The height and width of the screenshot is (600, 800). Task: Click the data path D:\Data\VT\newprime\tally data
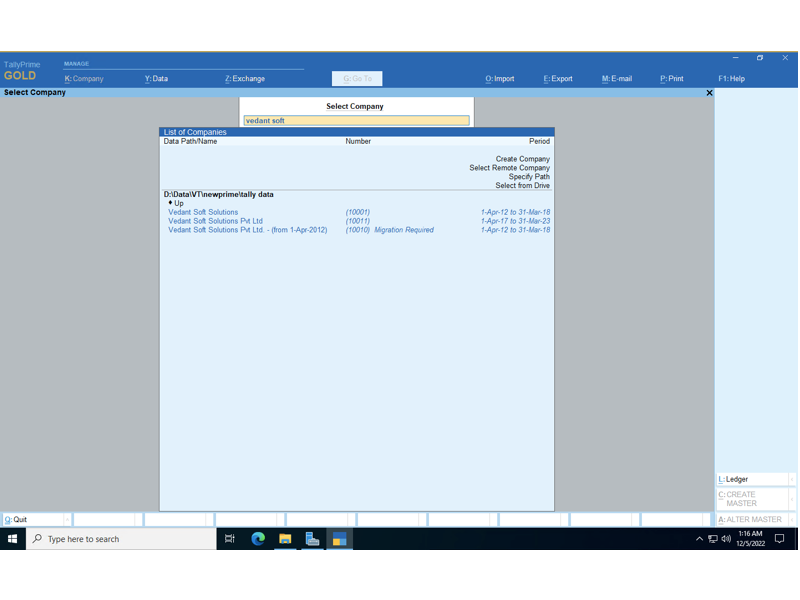click(x=218, y=194)
